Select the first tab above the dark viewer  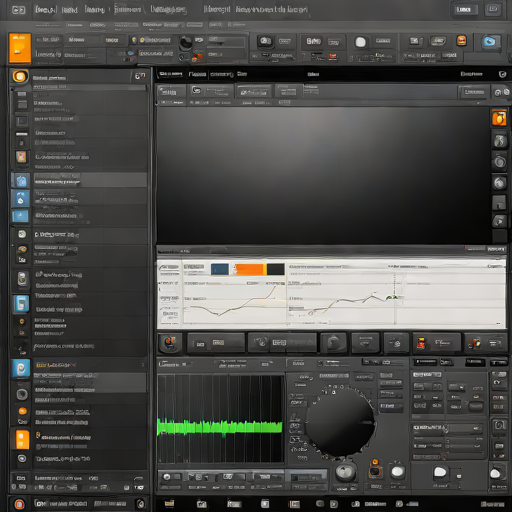pos(170,74)
